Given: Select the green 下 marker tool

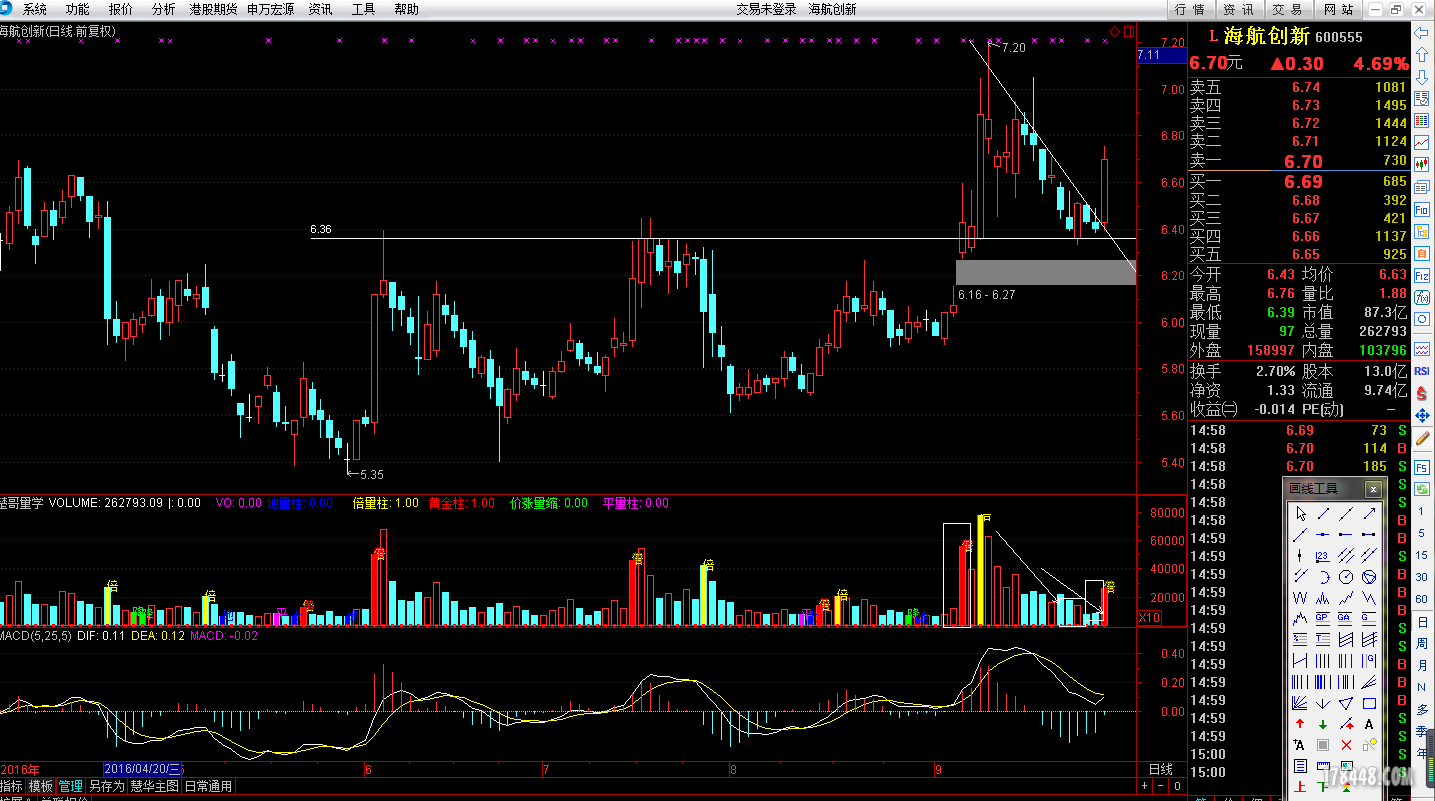Looking at the screenshot, I should 1322,787.
